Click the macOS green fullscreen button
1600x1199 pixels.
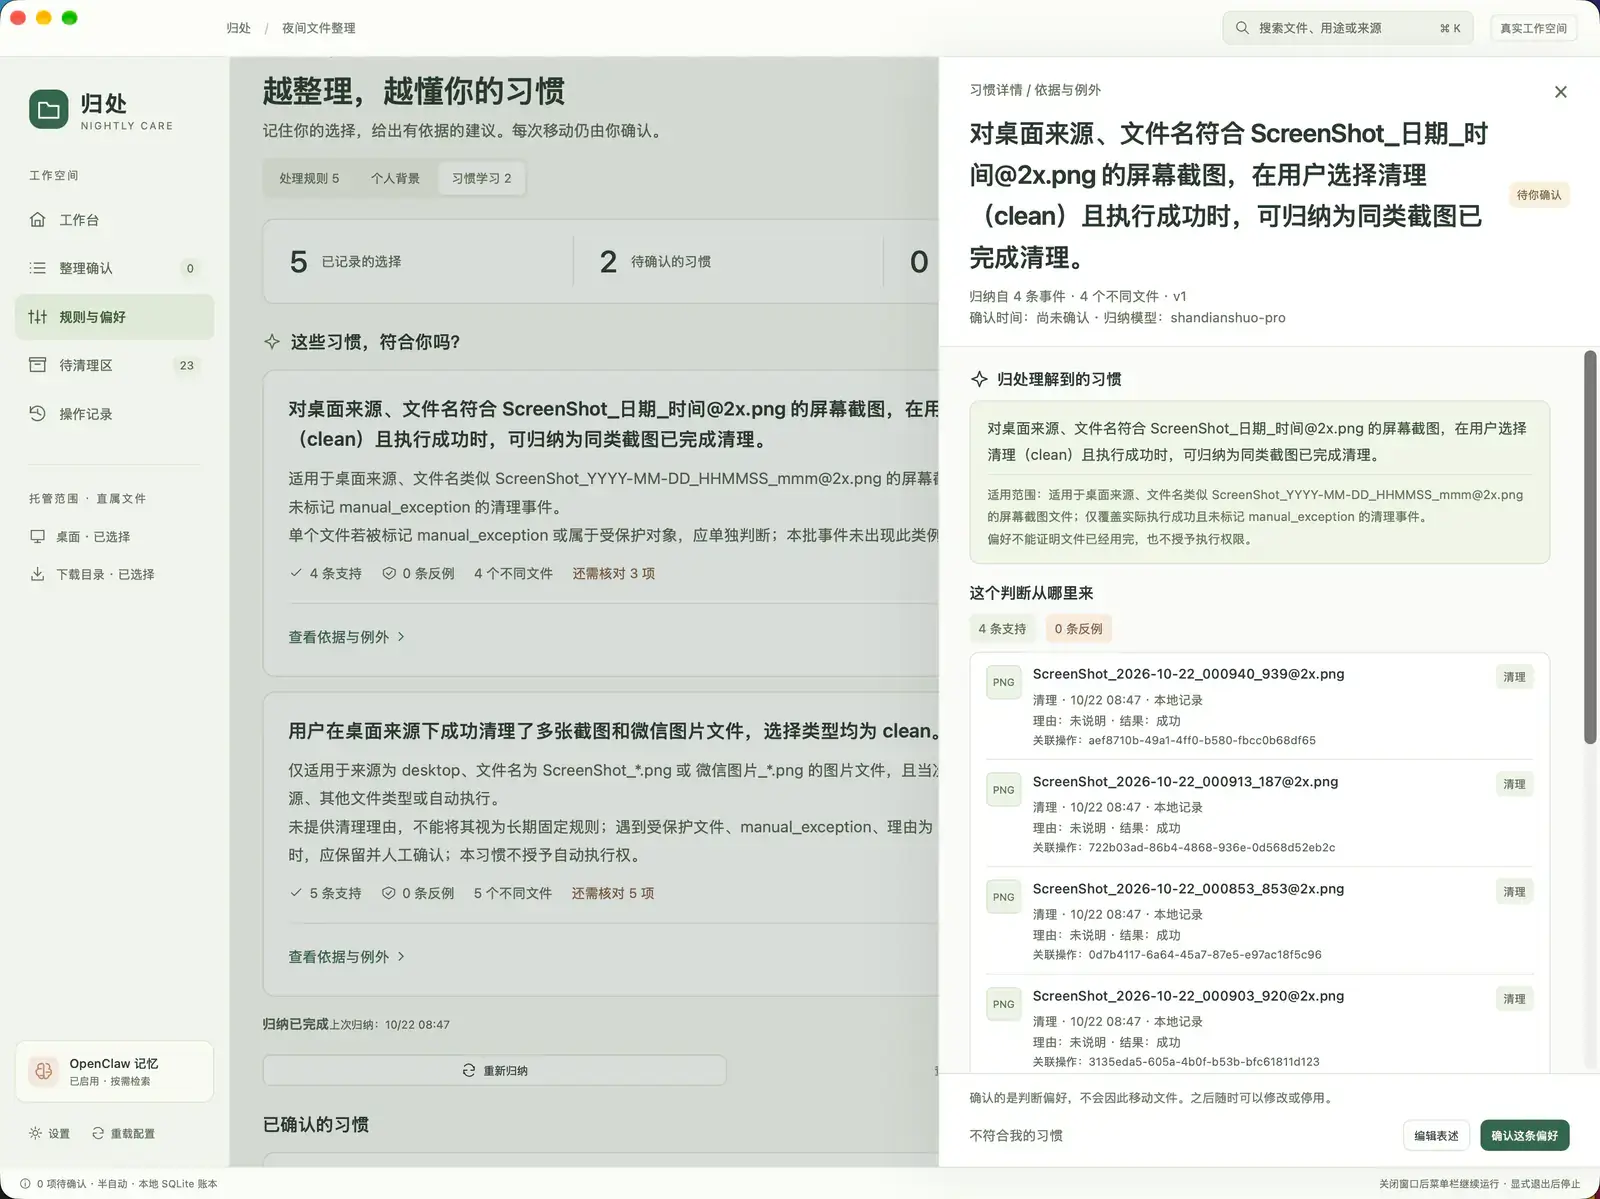pos(69,17)
